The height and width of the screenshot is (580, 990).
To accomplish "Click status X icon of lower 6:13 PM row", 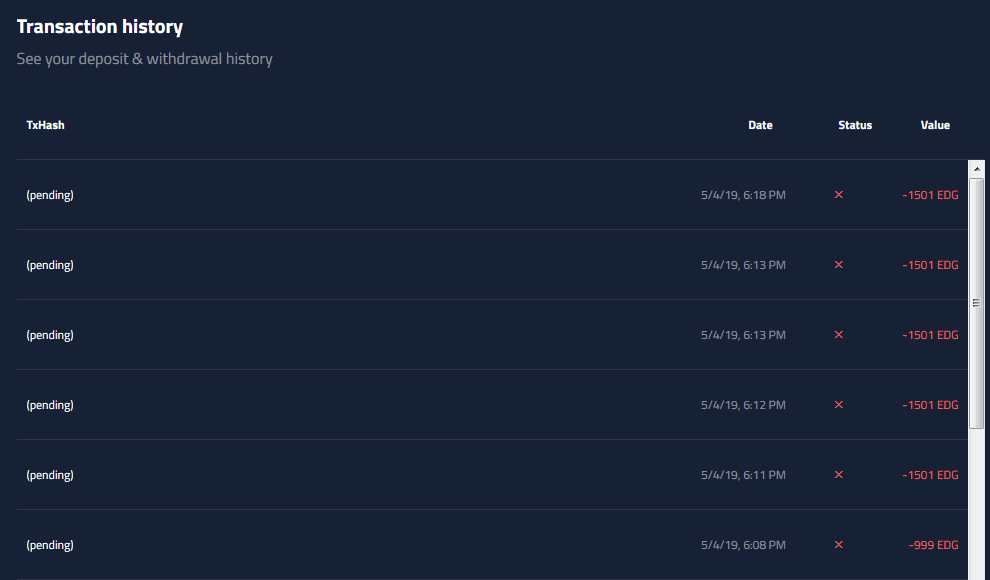I will [x=838, y=335].
